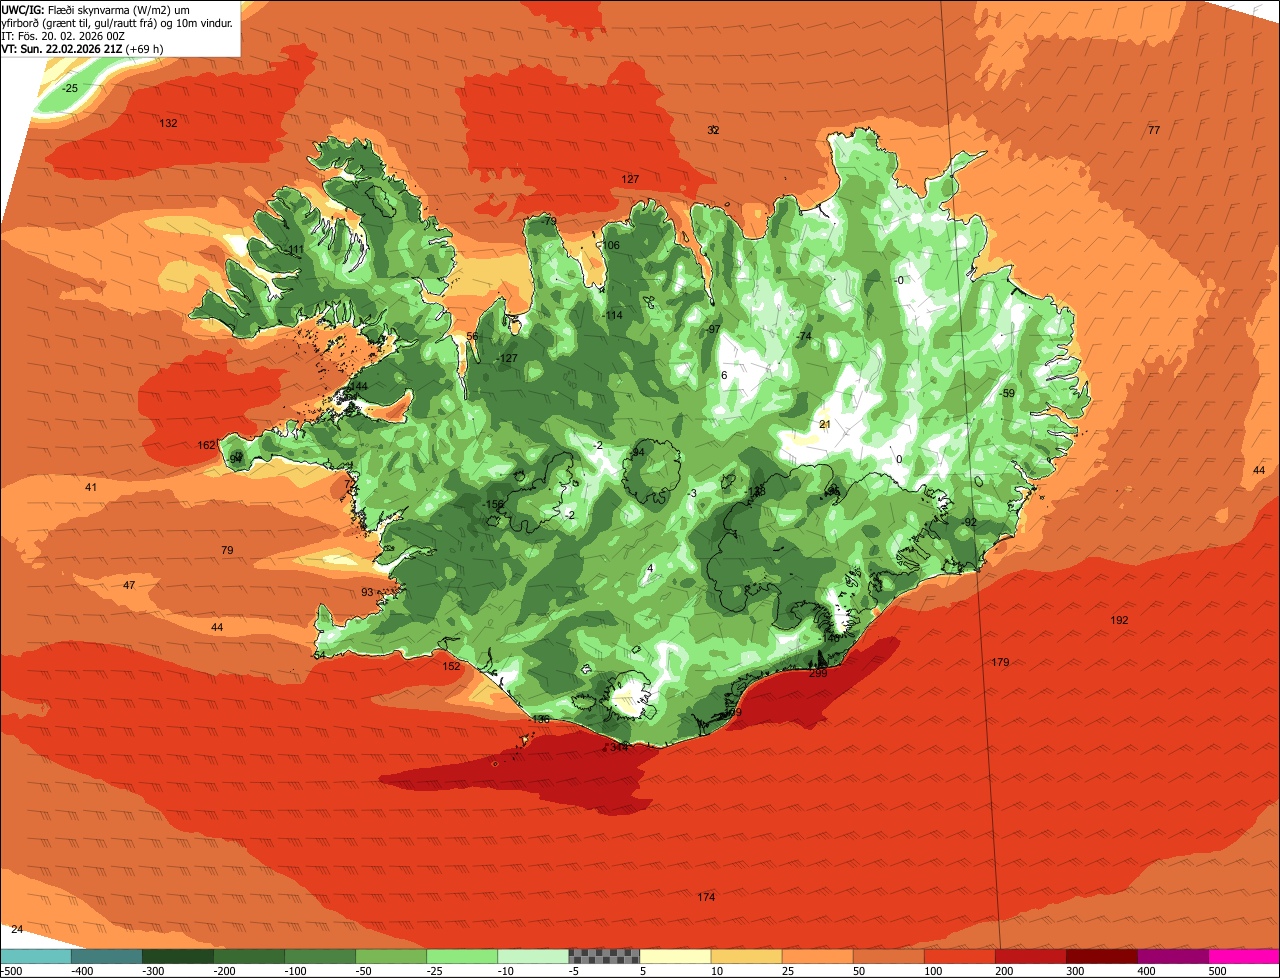The height and width of the screenshot is (978, 1280).
Task: Click the darkest green -300 to -200 legend swatch
Action: tap(178, 955)
